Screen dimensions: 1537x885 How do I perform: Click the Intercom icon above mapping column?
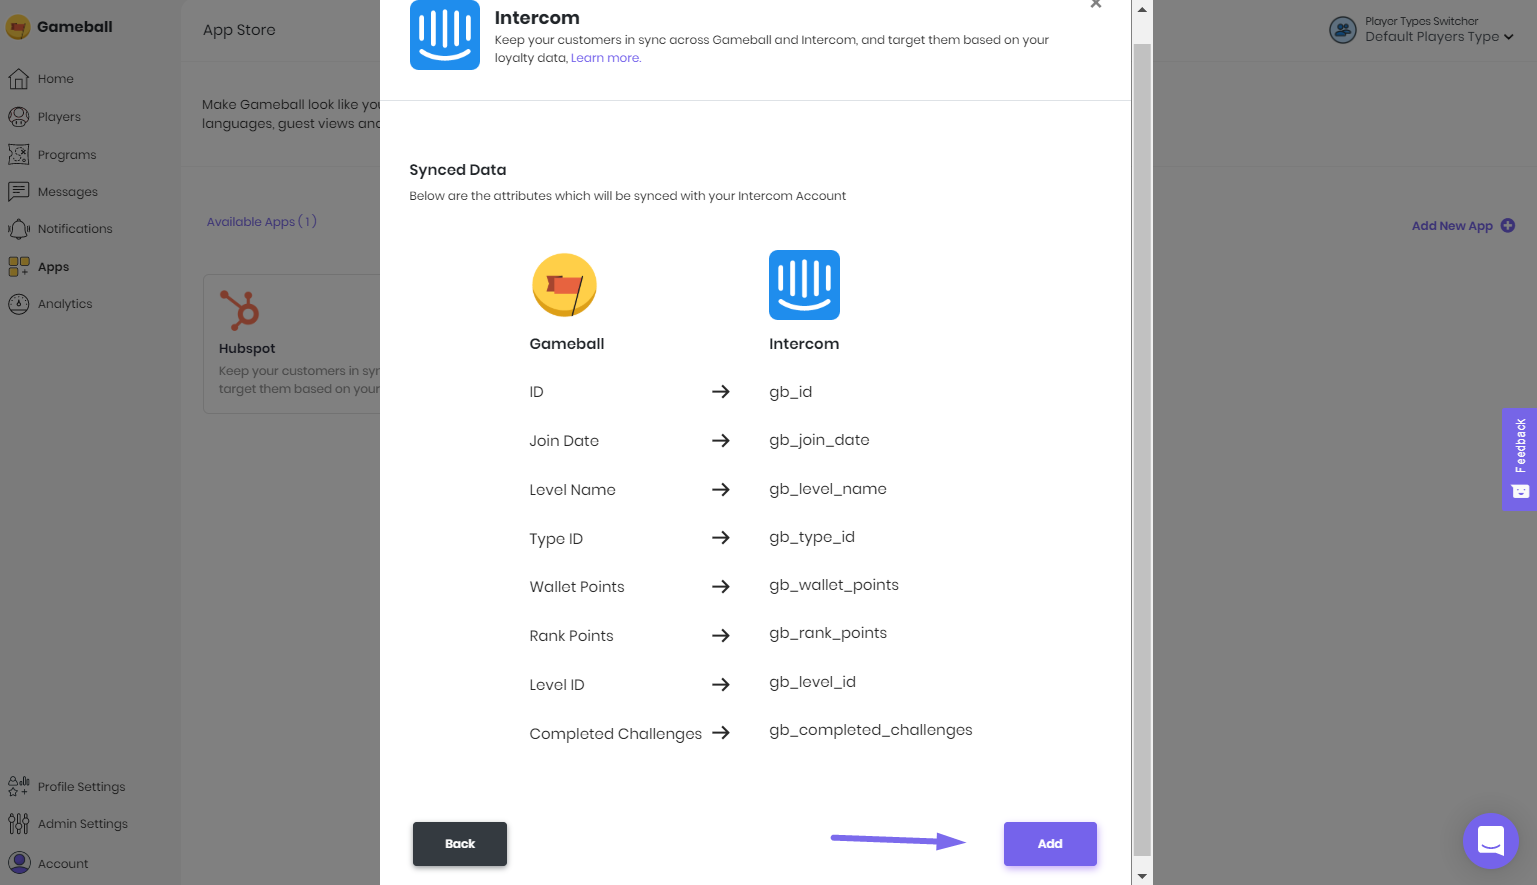(x=804, y=285)
